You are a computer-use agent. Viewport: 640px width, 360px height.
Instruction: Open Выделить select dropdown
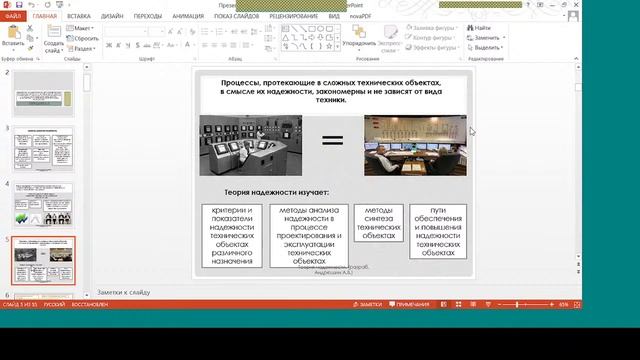point(485,47)
